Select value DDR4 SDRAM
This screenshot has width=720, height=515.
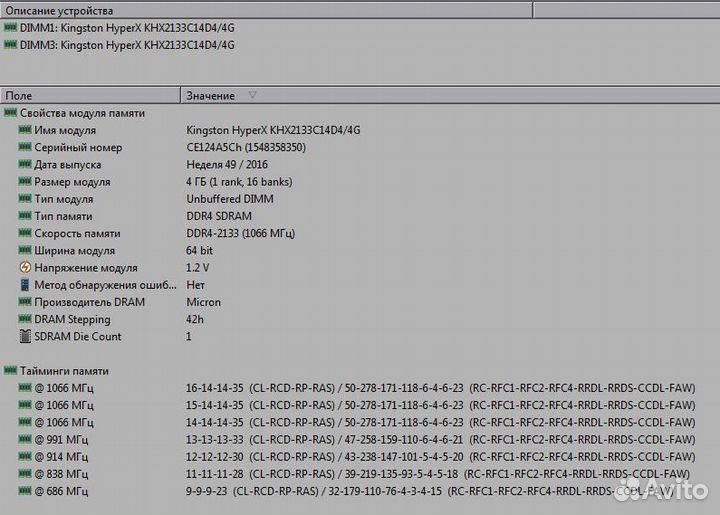pyautogui.click(x=219, y=216)
